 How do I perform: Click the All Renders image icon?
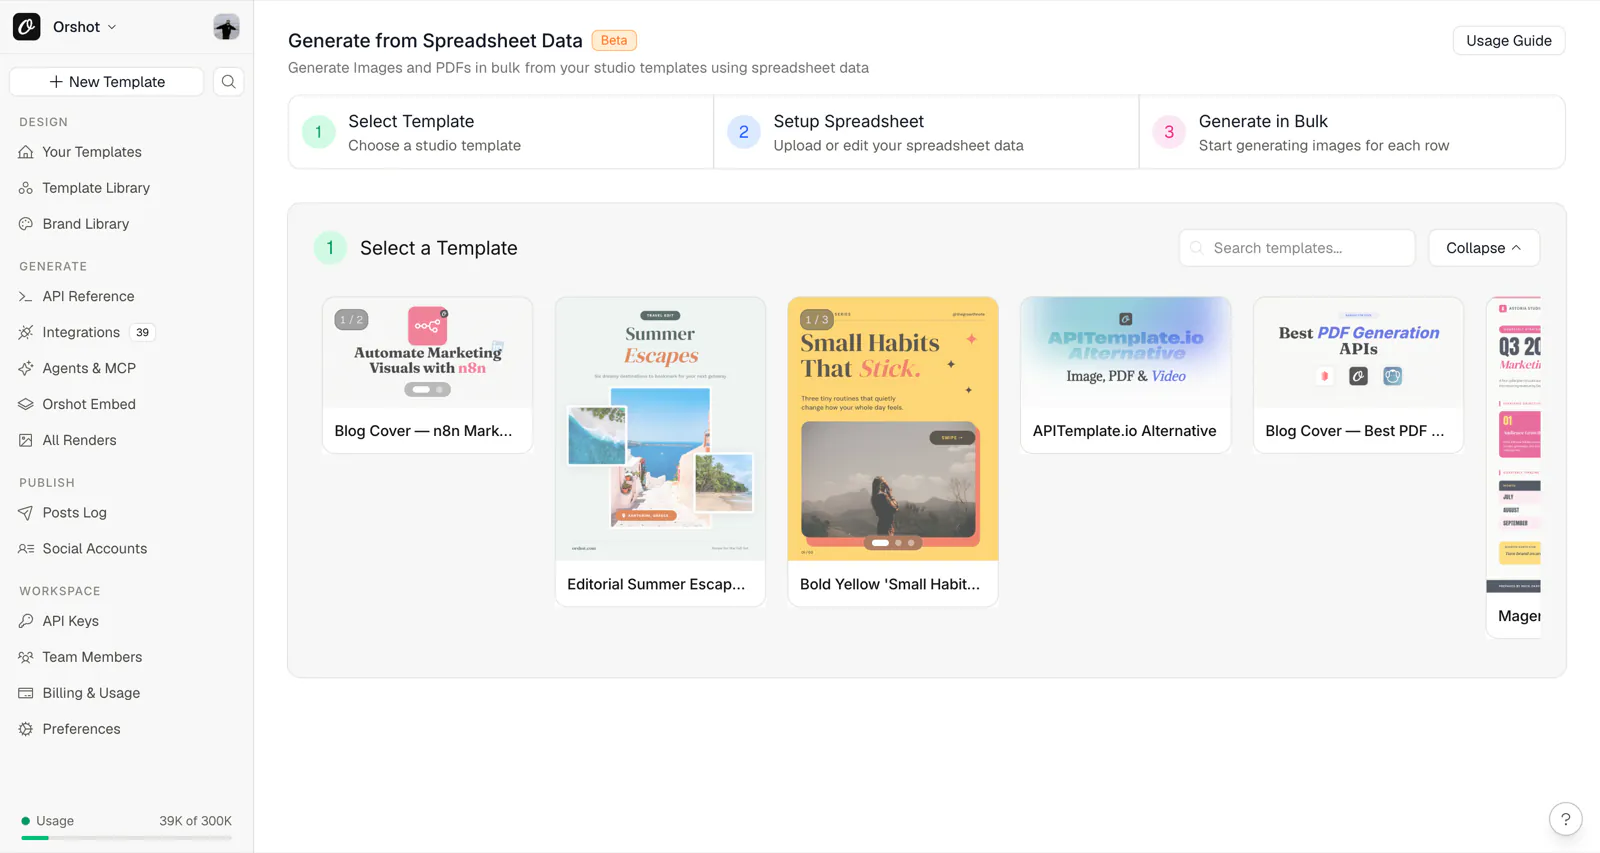[26, 440]
